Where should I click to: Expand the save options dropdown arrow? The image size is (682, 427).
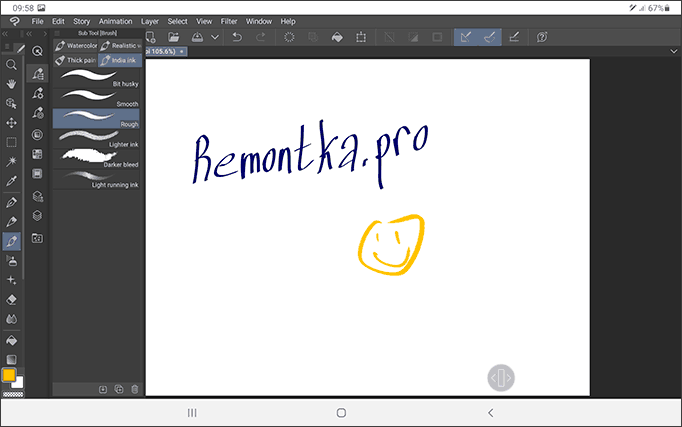(215, 37)
